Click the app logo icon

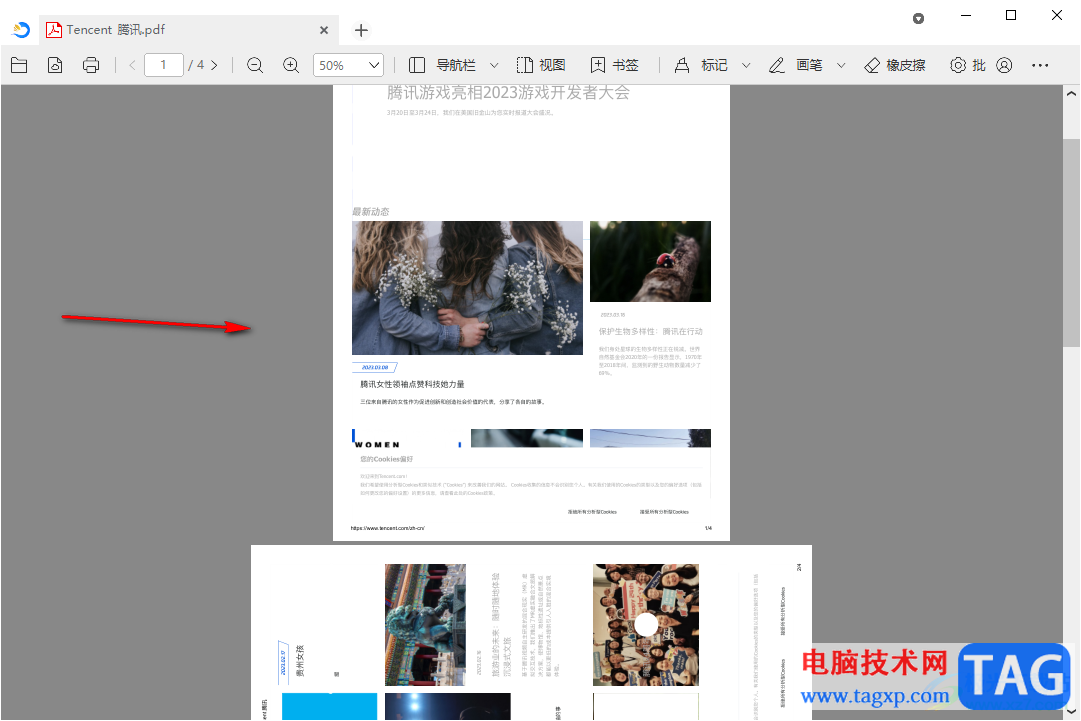21,30
